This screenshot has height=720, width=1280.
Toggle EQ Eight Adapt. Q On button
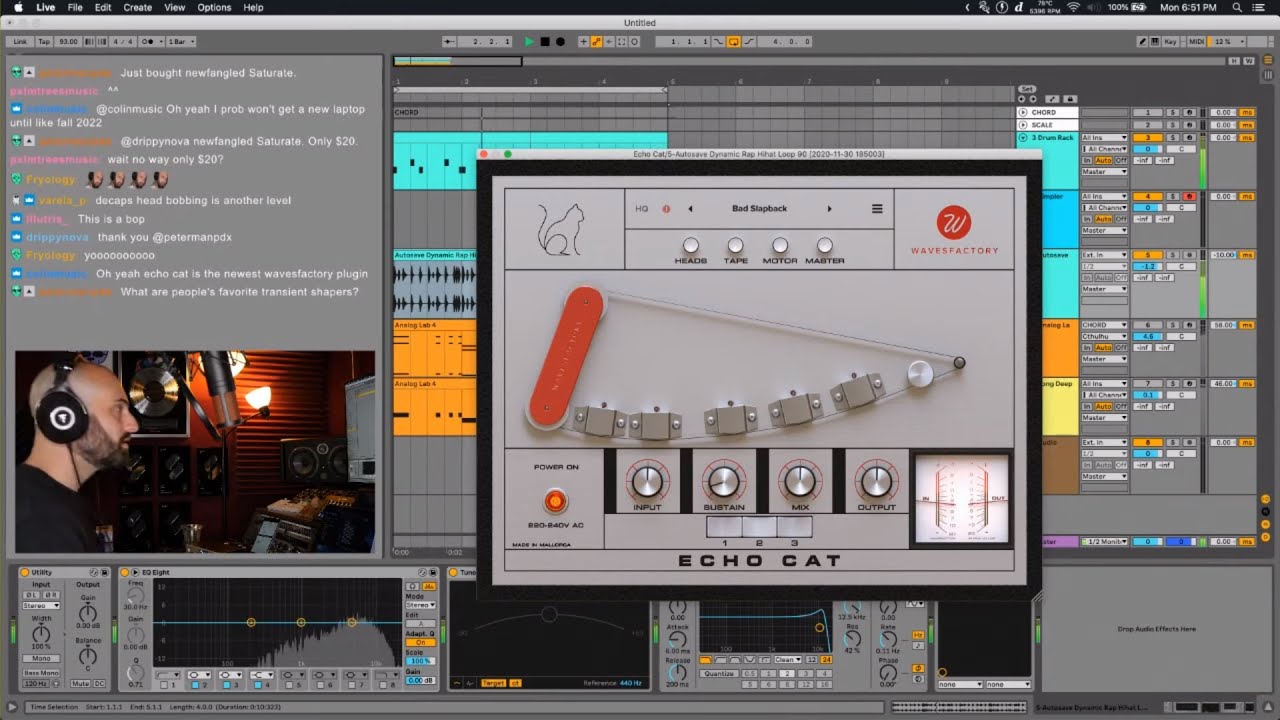420,643
